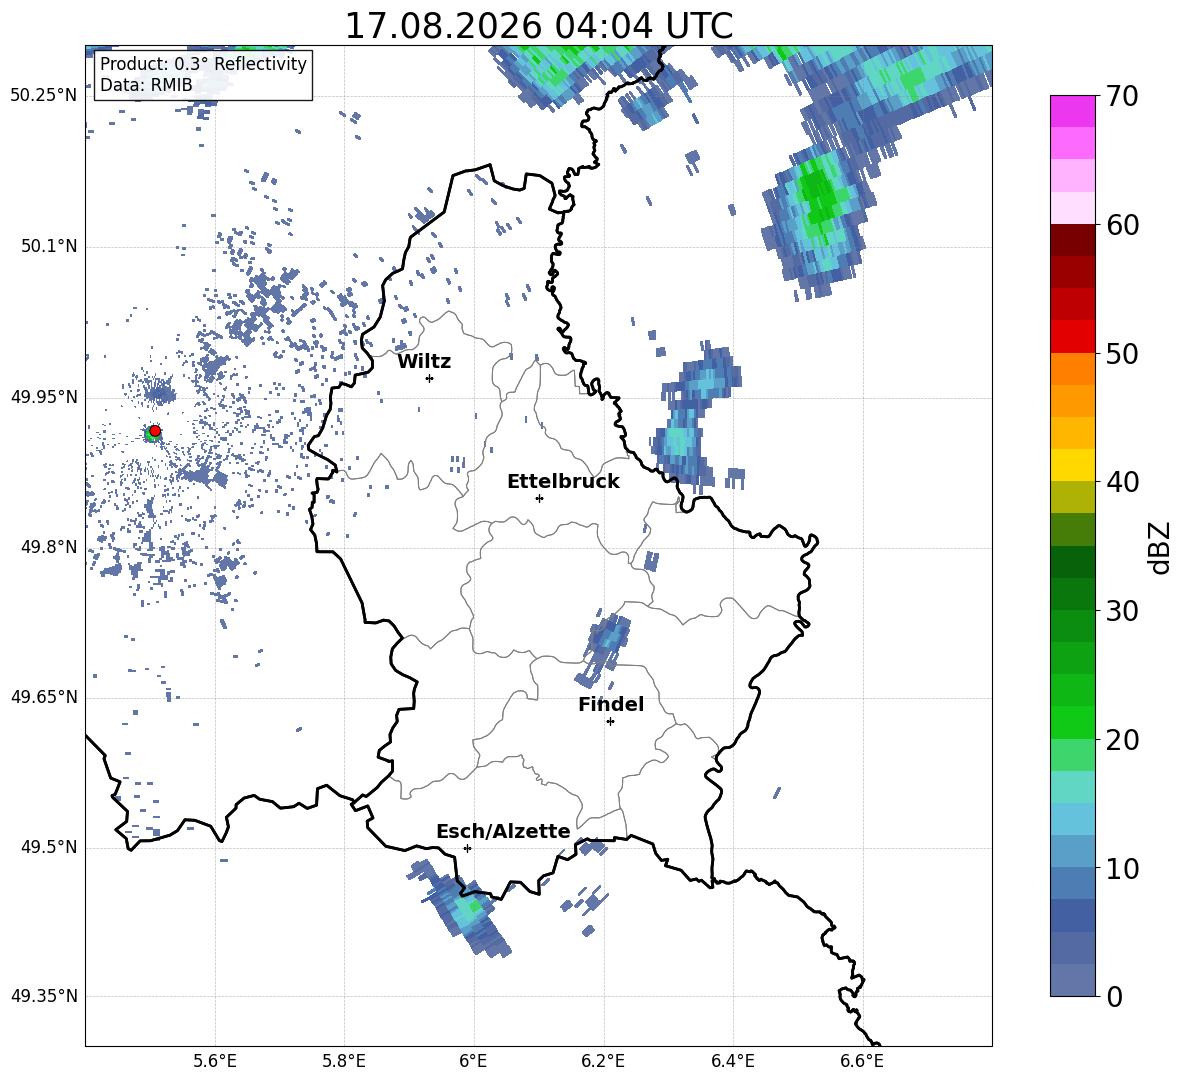Click the Ettelbruck station cross marker
1184x1081 pixels.
pyautogui.click(x=539, y=498)
